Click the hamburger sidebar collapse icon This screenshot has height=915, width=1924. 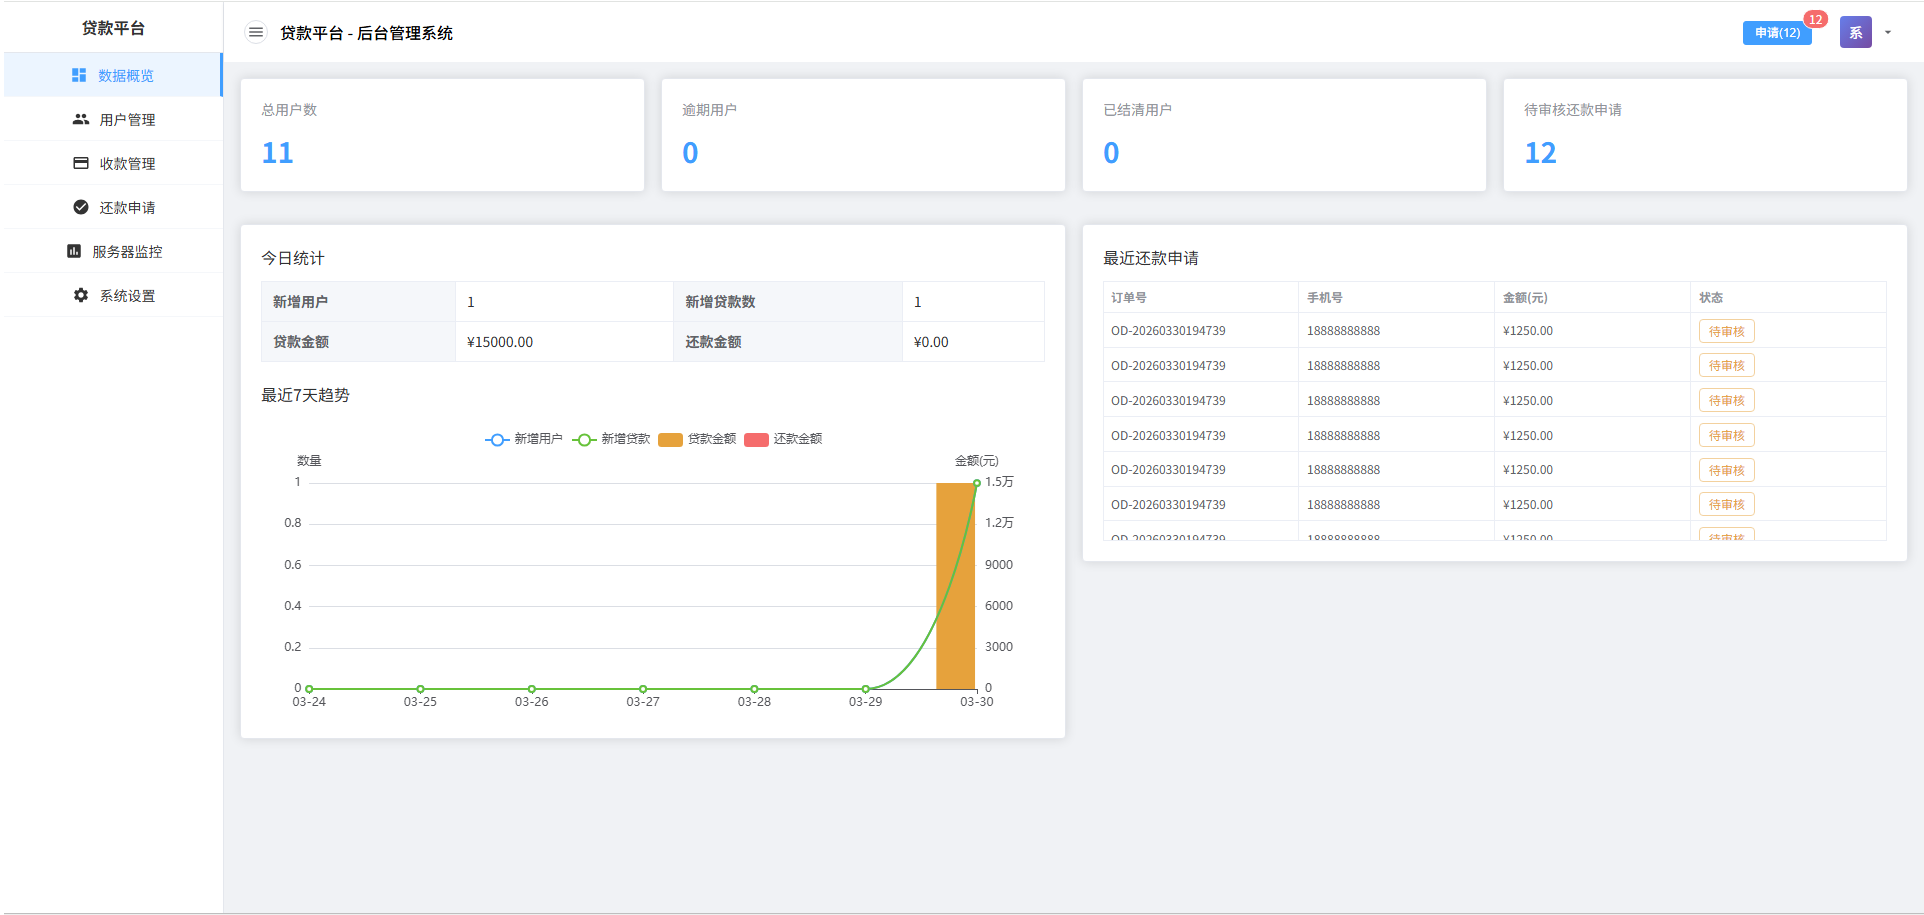pyautogui.click(x=256, y=33)
